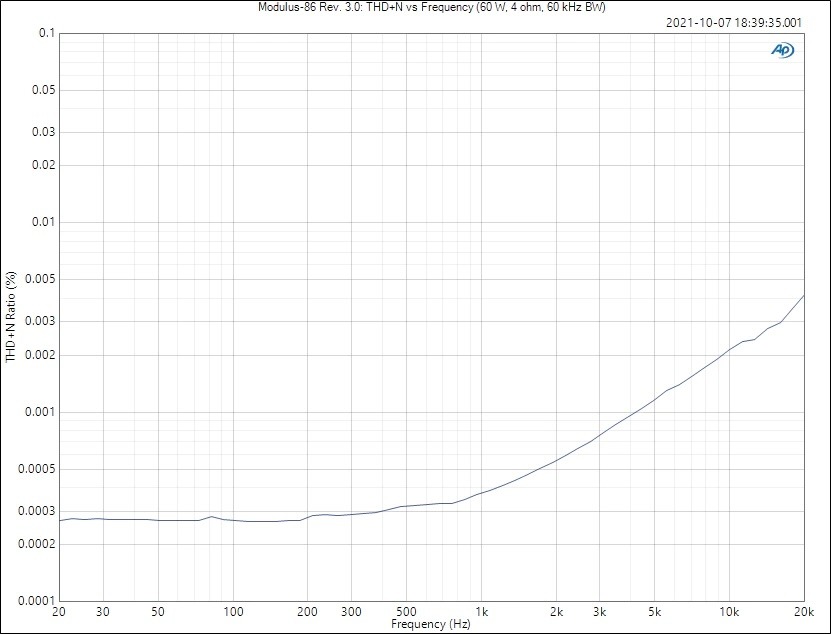Click the THD+N curve's small bump near 80 Hz
This screenshot has width=831, height=634.
tap(211, 516)
